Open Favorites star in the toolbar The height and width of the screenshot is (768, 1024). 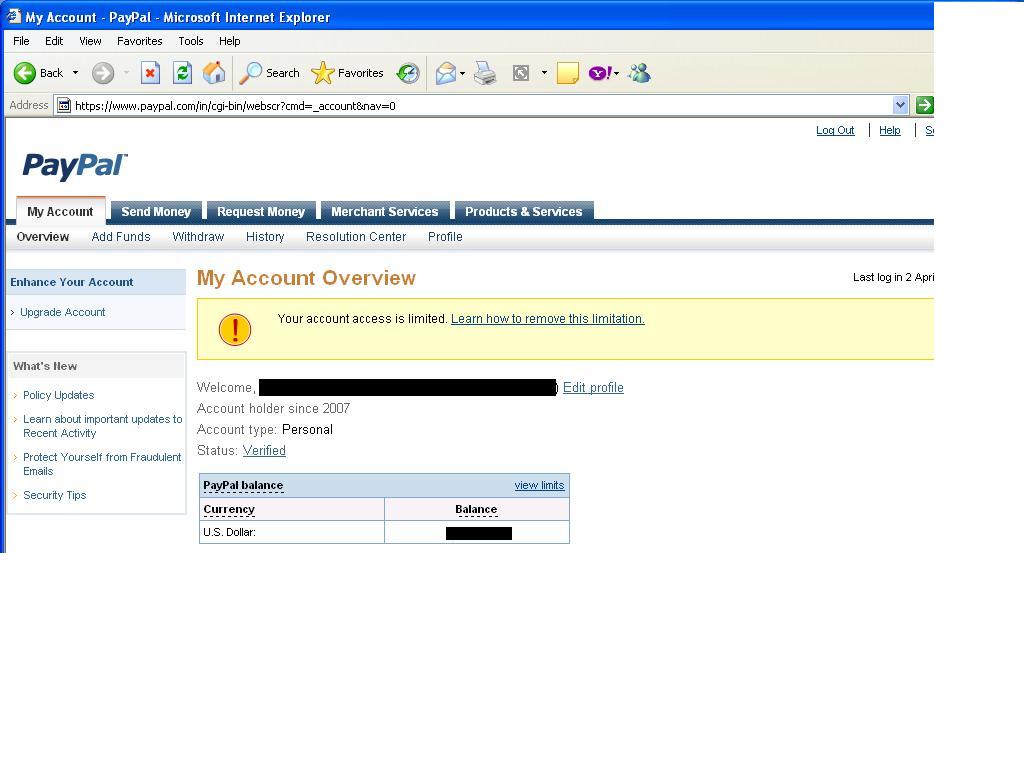(x=323, y=73)
